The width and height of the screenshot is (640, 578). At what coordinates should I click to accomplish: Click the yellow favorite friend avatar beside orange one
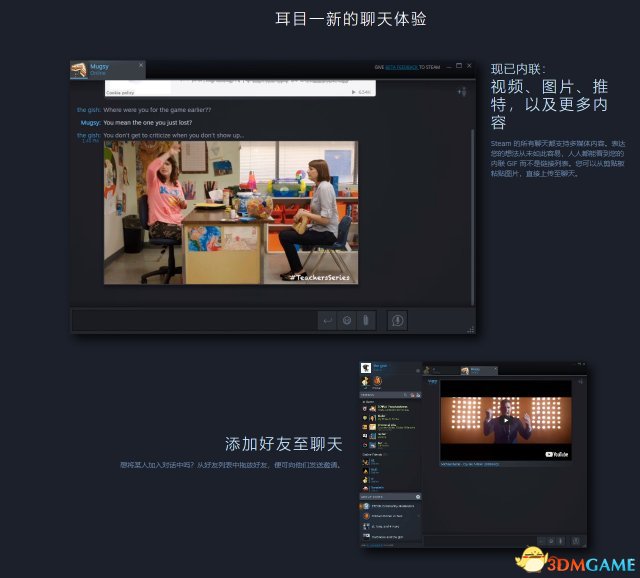(x=365, y=381)
